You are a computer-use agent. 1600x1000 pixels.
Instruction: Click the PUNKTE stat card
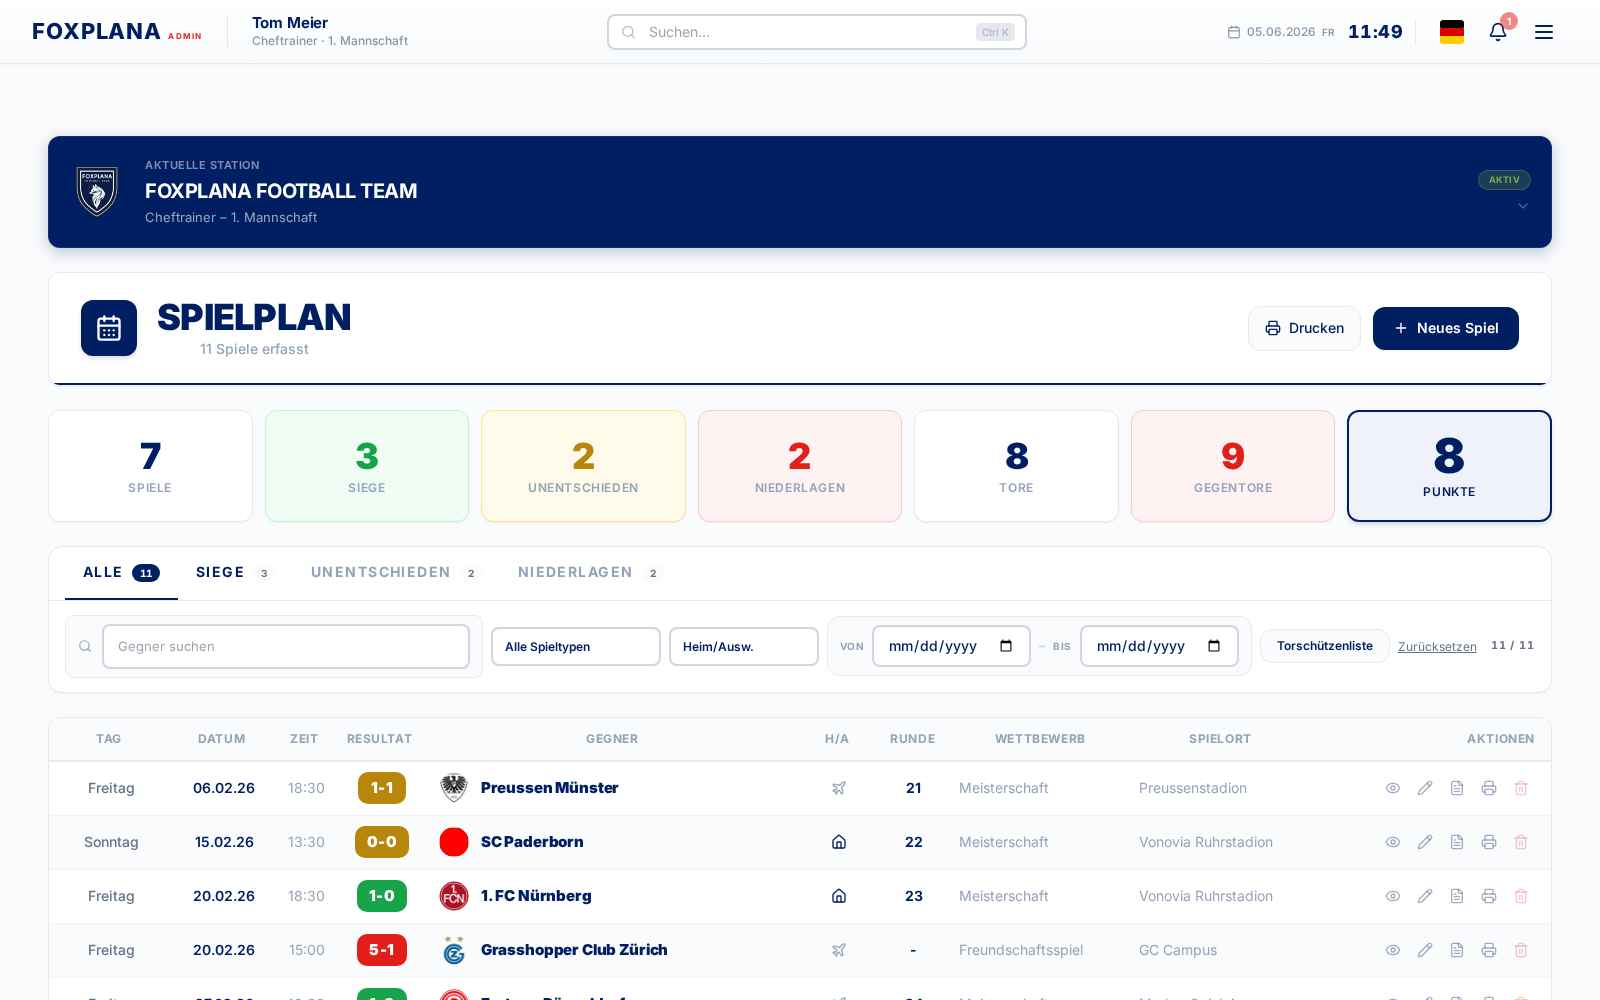1449,466
